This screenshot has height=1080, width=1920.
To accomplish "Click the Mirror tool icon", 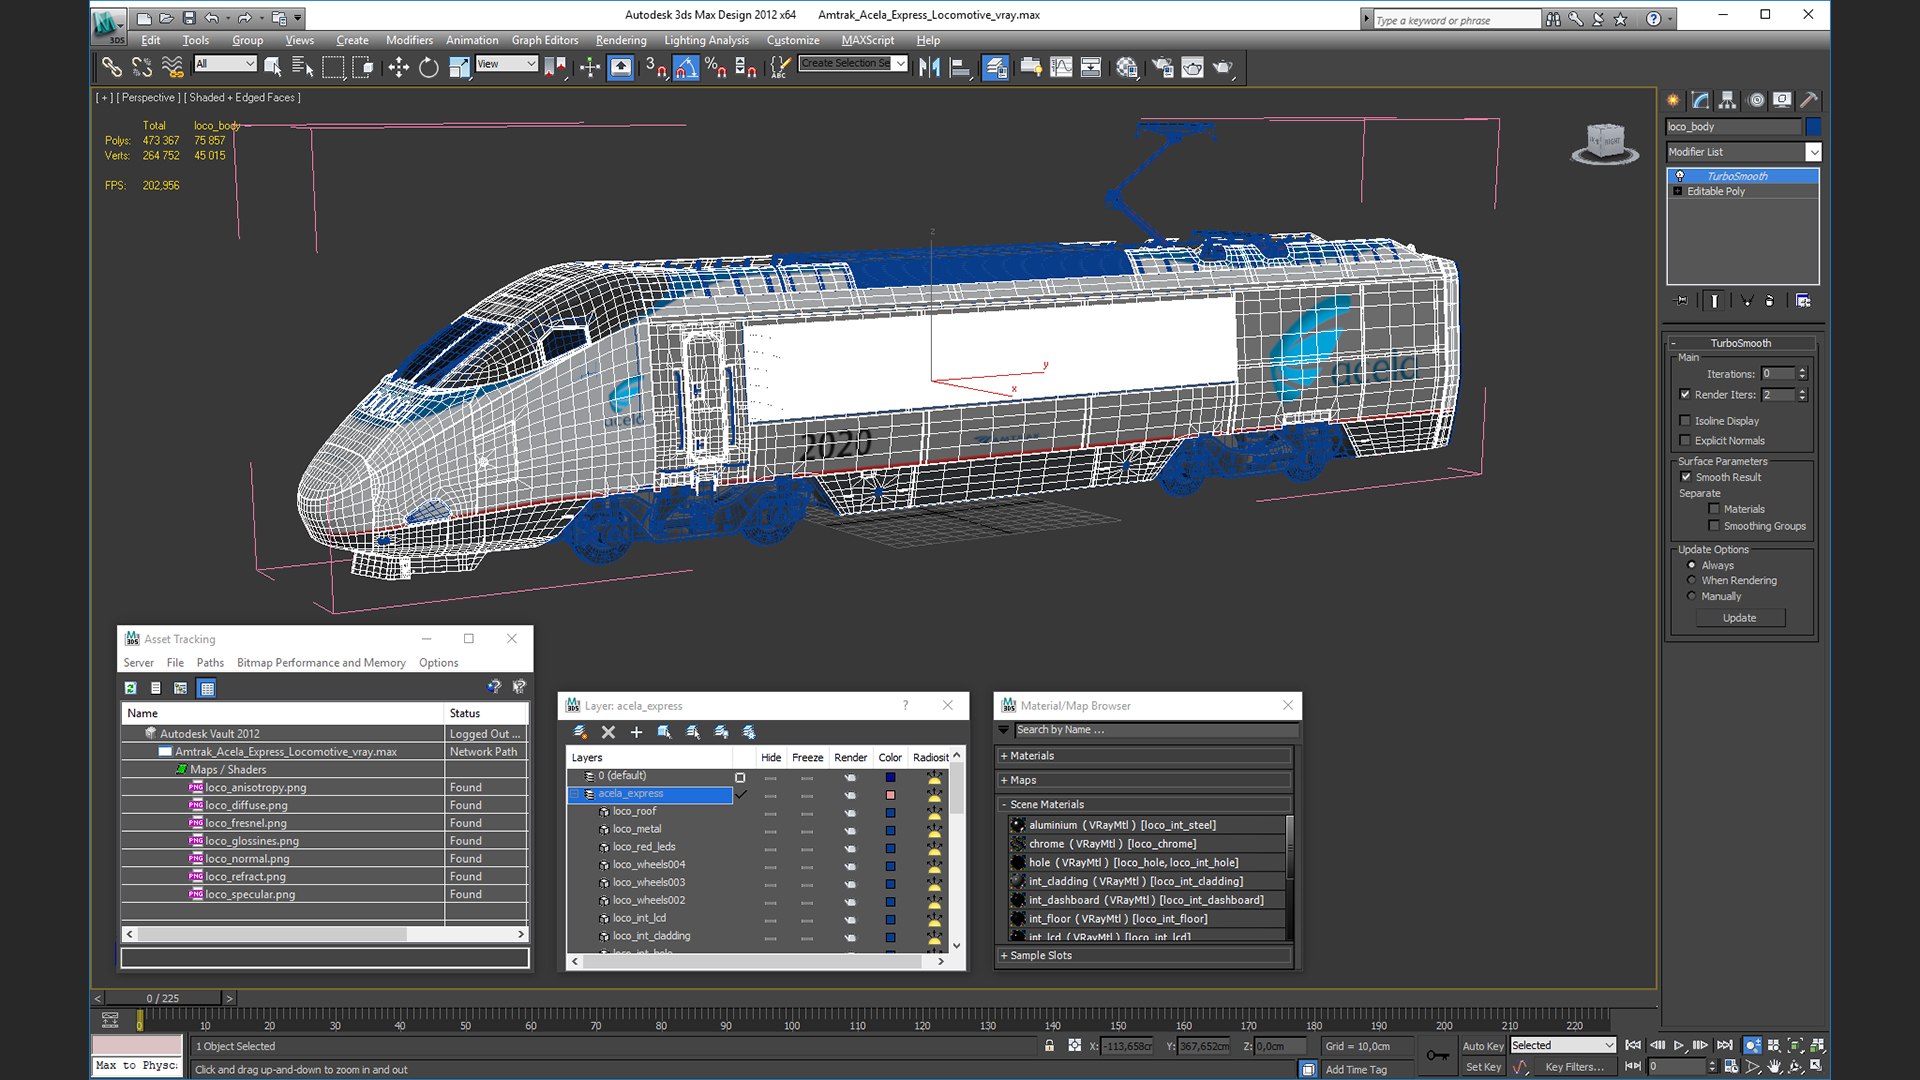I will 929,67.
